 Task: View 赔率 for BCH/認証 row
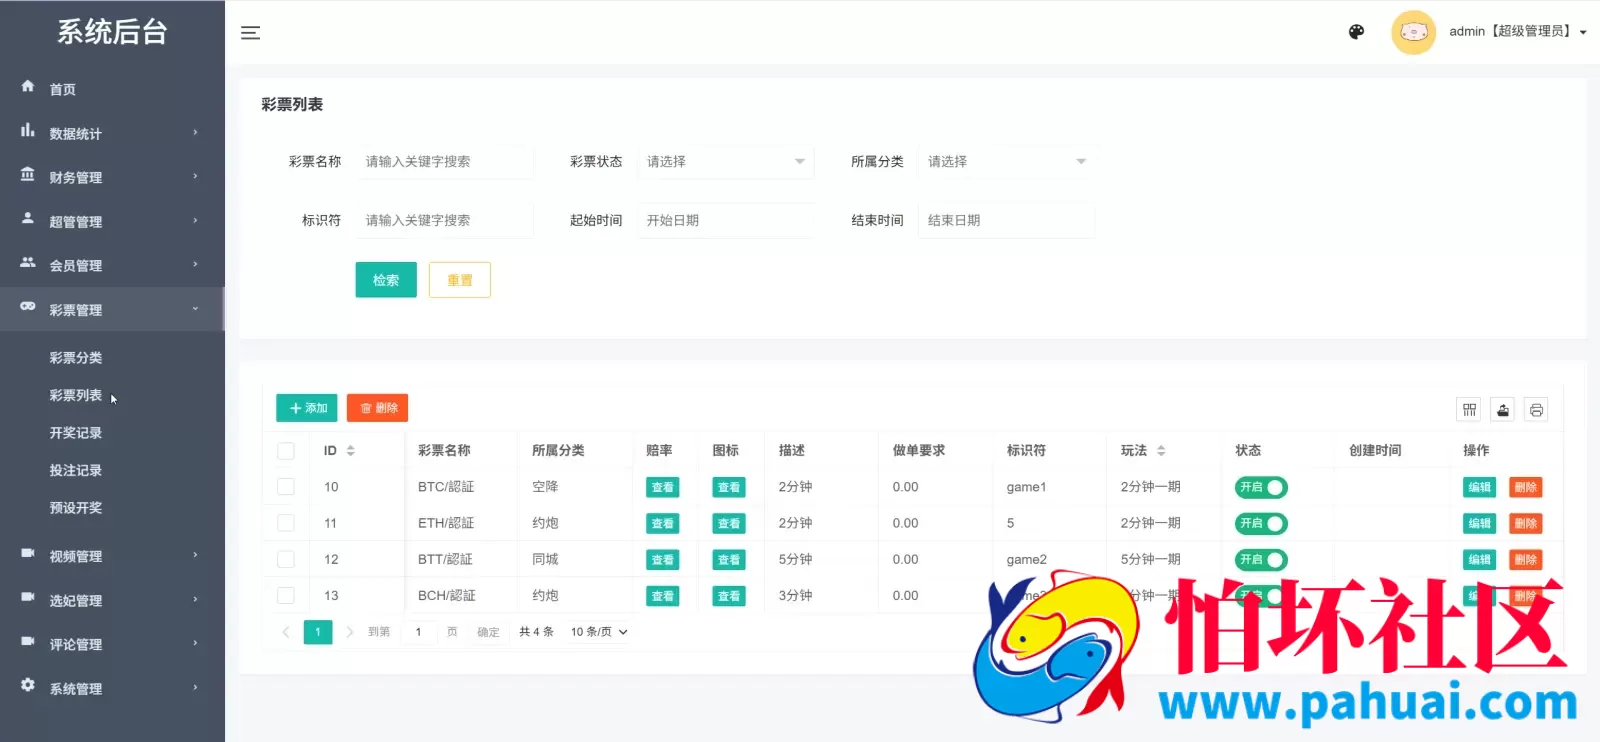663,597
